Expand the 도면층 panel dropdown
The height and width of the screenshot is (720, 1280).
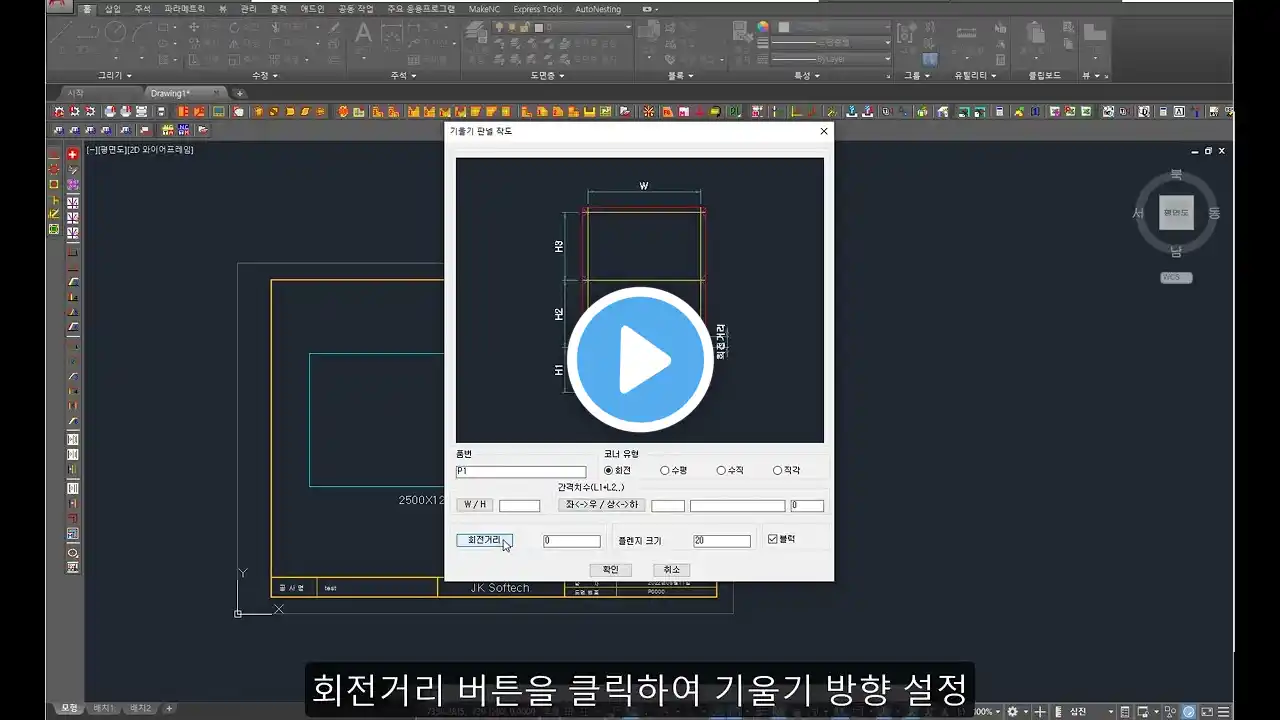(547, 75)
